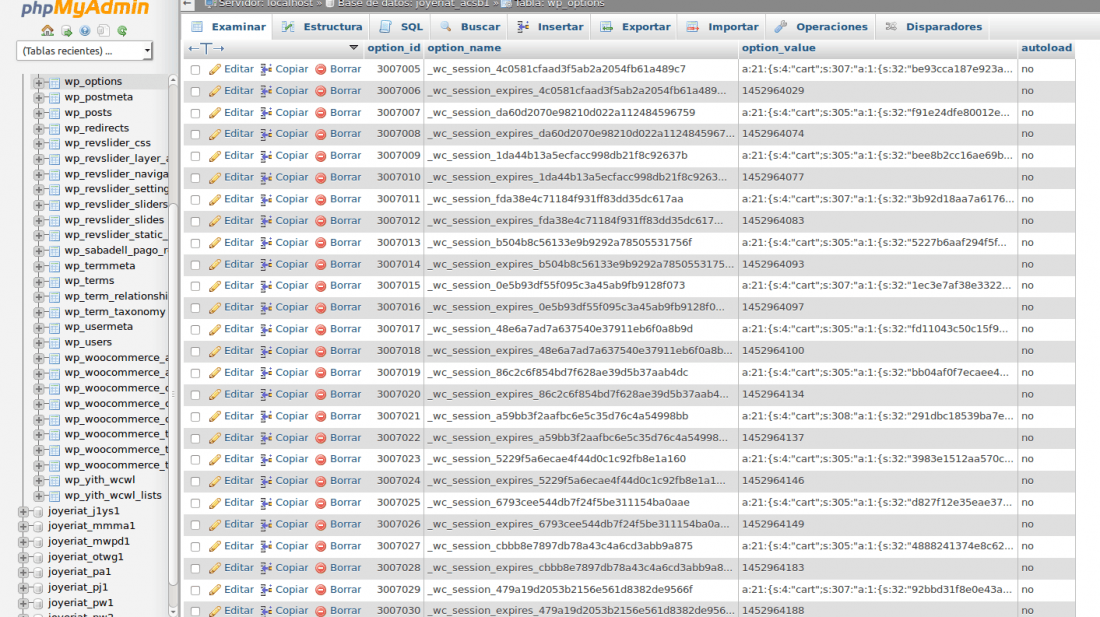Click copy icon for row 3007014
Screen dimensions: 1100x617
pyautogui.click(x=266, y=264)
